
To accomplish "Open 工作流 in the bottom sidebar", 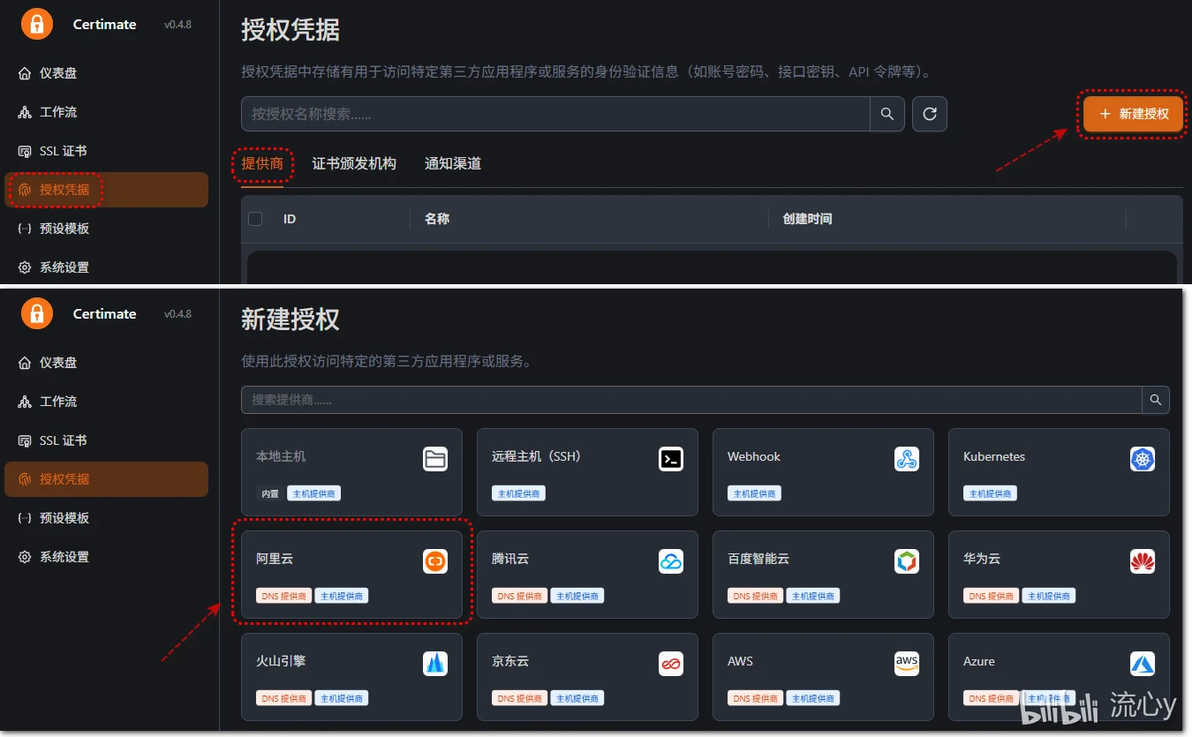I will coord(106,402).
